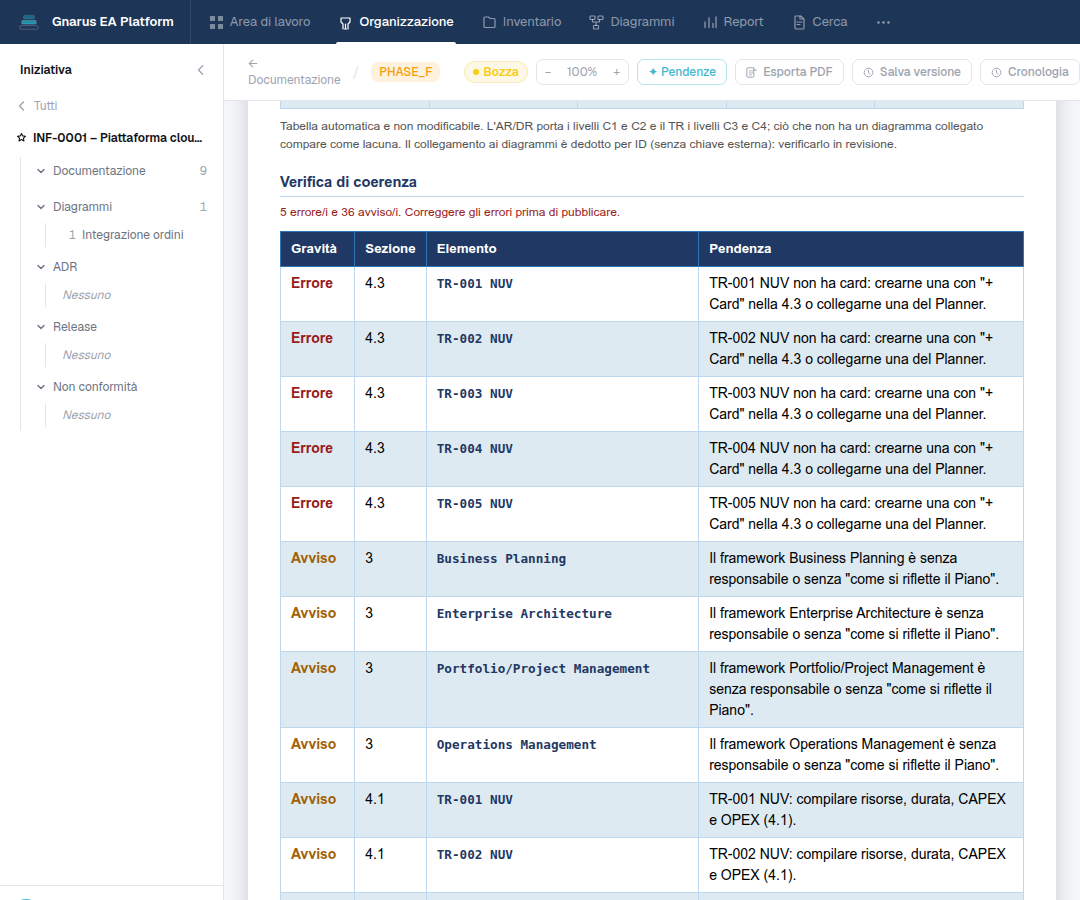Open the more options ellipsis menu
Viewport: 1080px width, 900px height.
click(x=883, y=22)
